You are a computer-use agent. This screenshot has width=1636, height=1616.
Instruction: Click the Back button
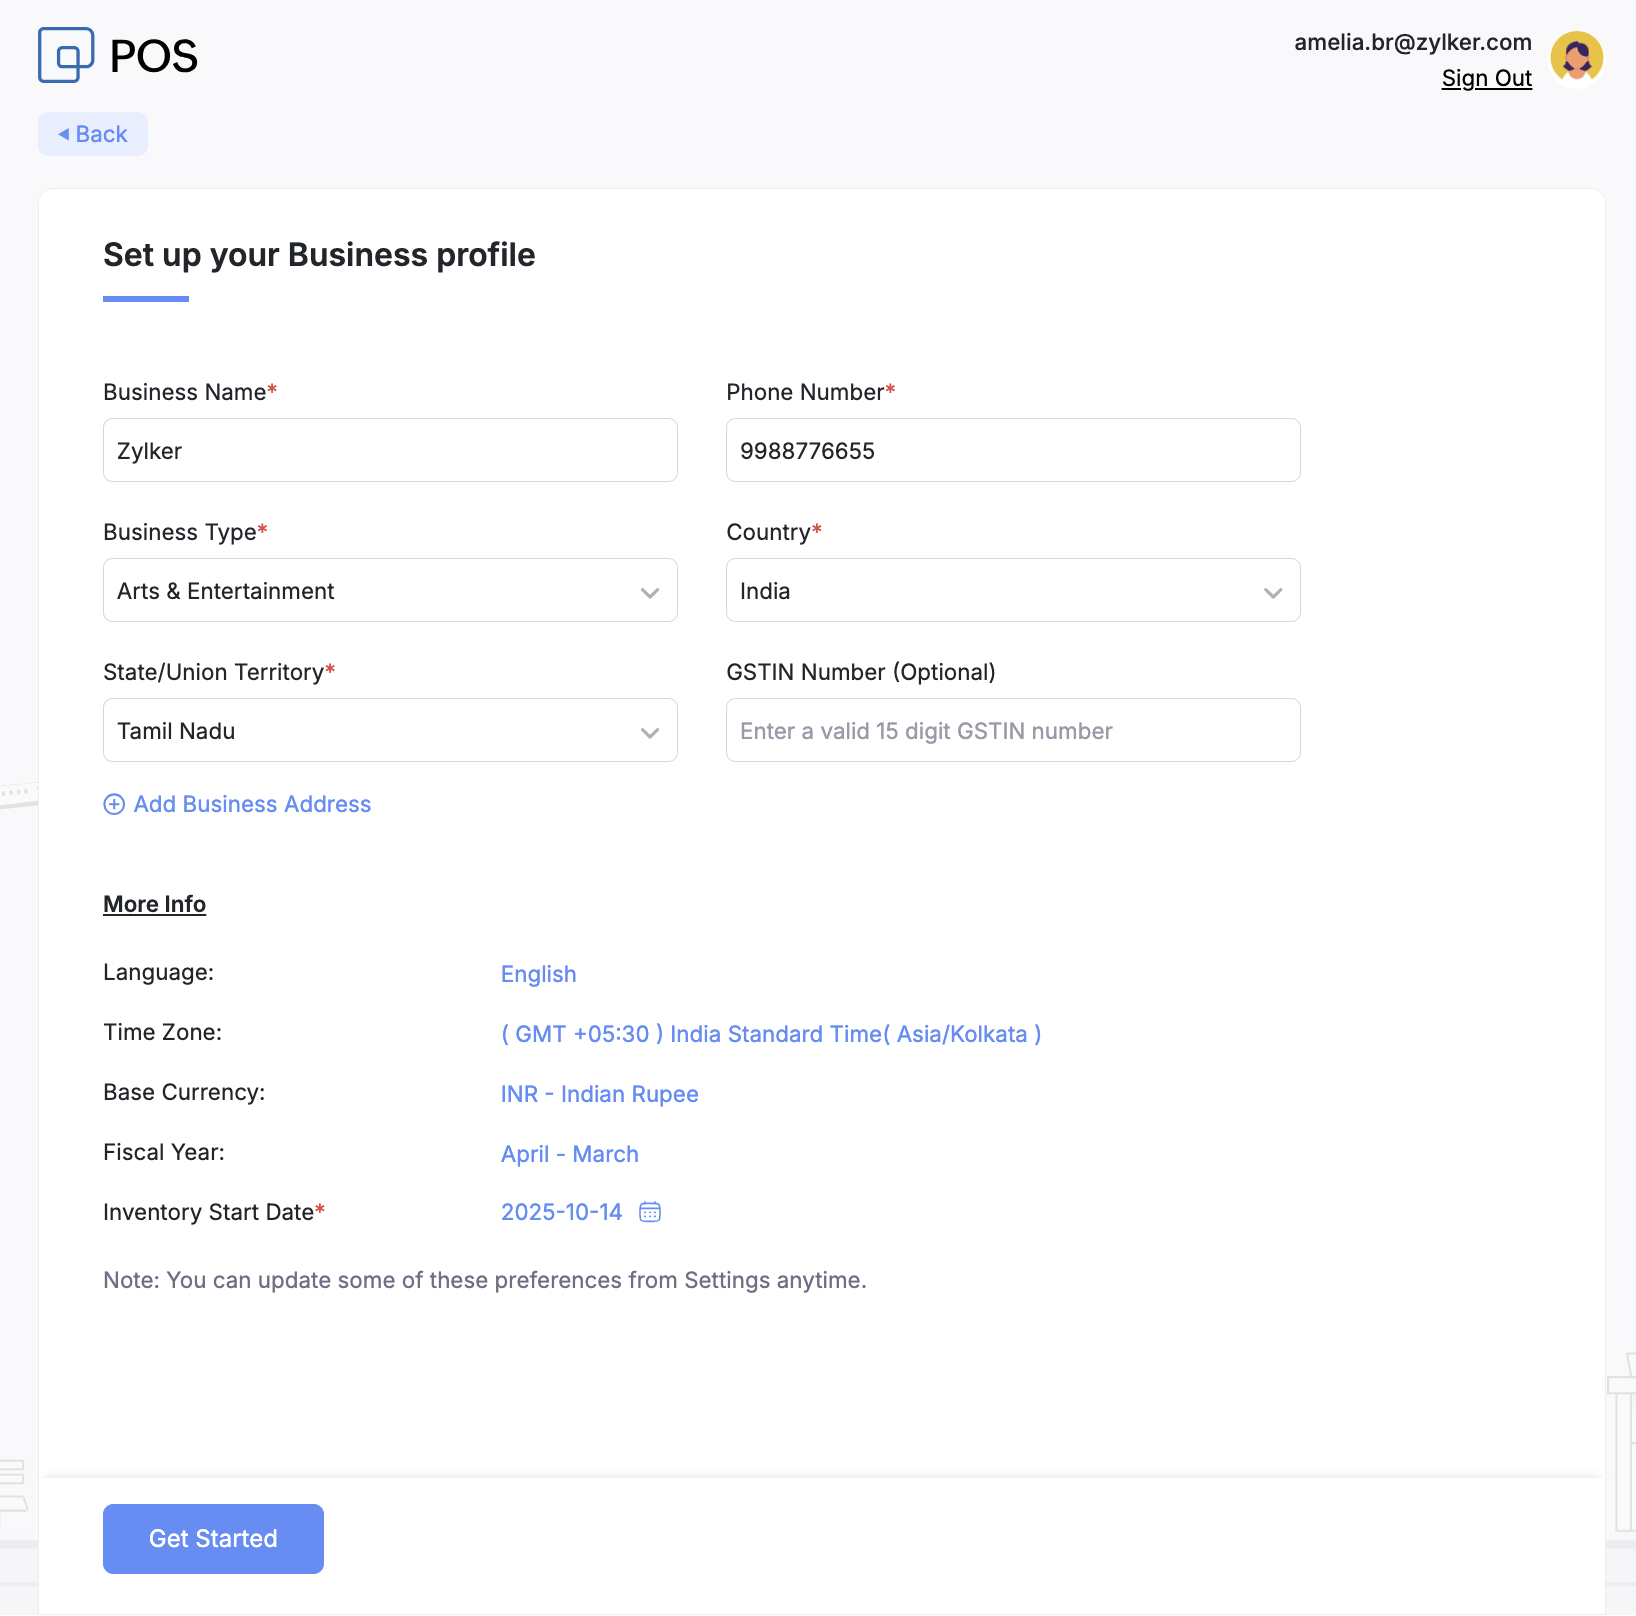(x=93, y=134)
